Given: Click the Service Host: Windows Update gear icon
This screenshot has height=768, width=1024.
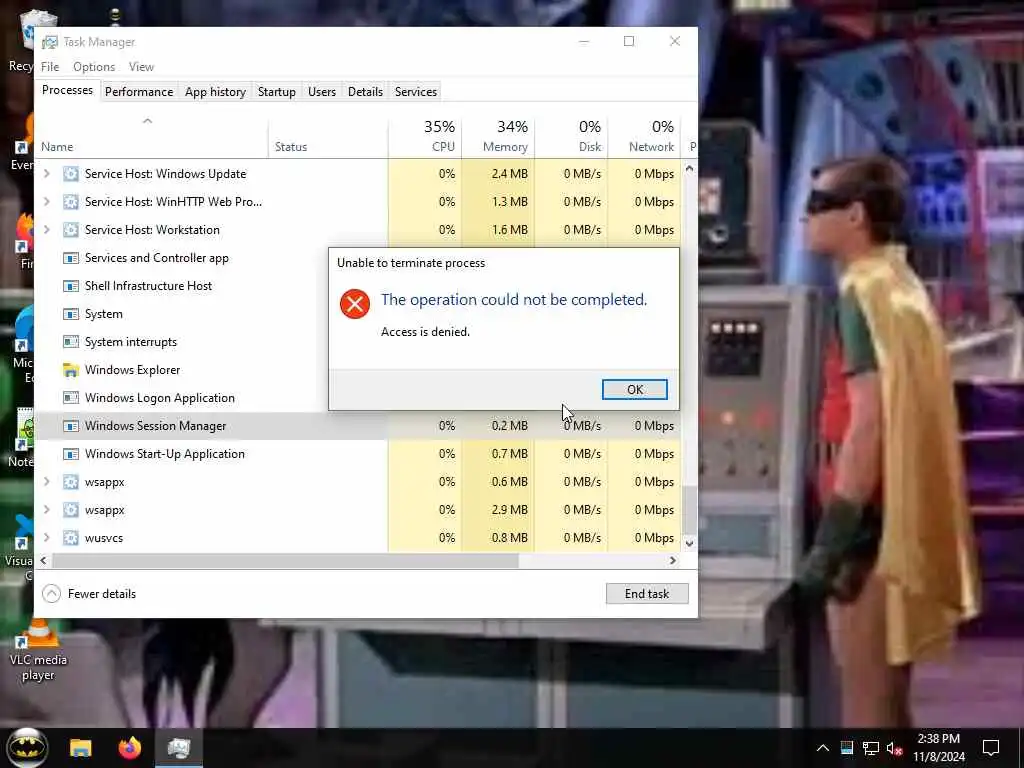Looking at the screenshot, I should point(71,174).
